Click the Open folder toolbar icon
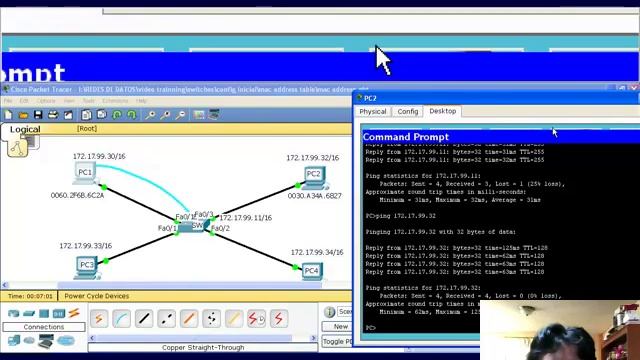640x360 pixels. pyautogui.click(x=23, y=115)
